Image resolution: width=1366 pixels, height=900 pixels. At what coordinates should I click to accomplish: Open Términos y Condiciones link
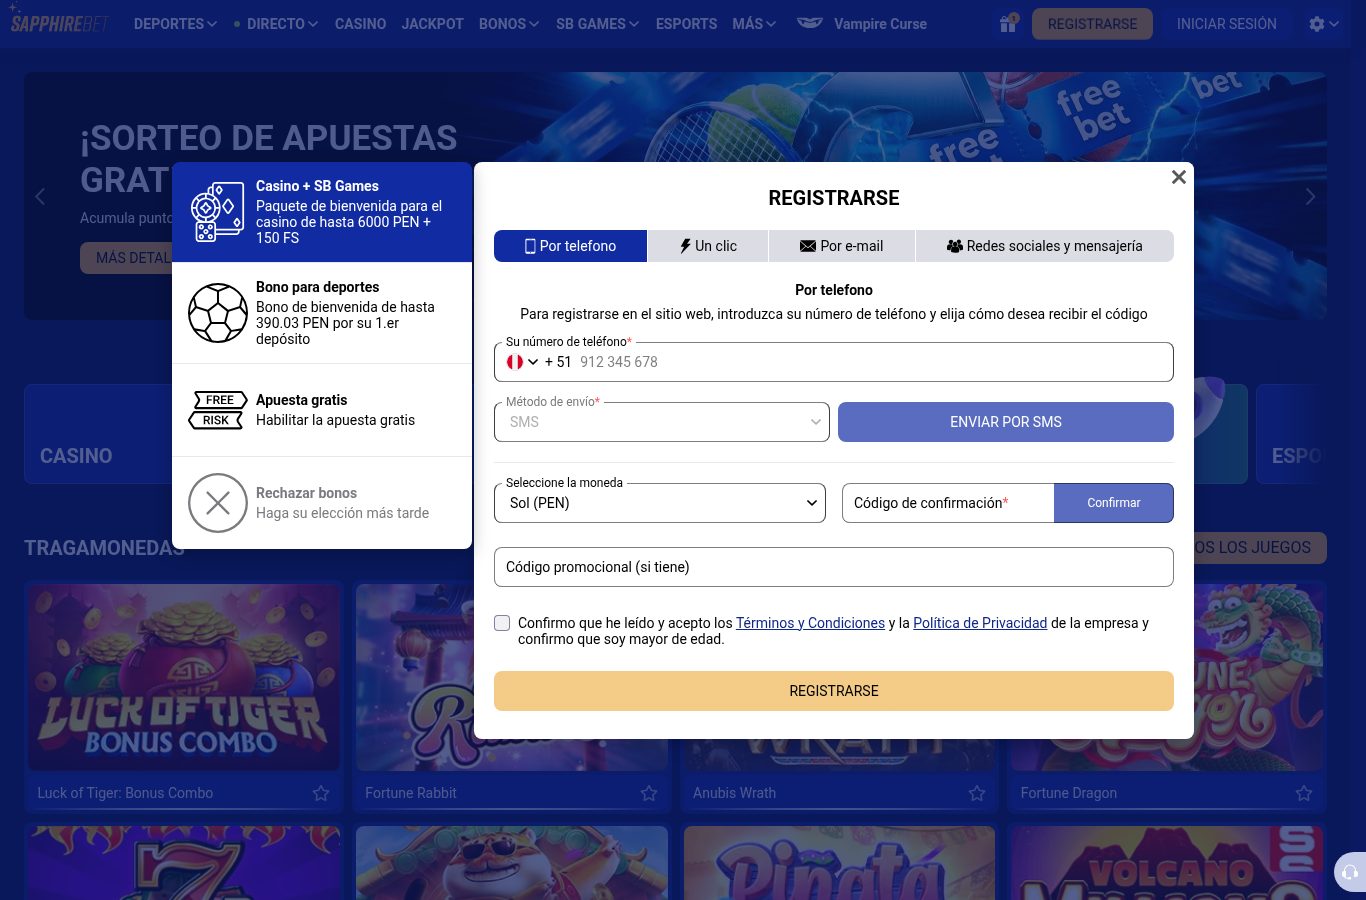tap(810, 623)
